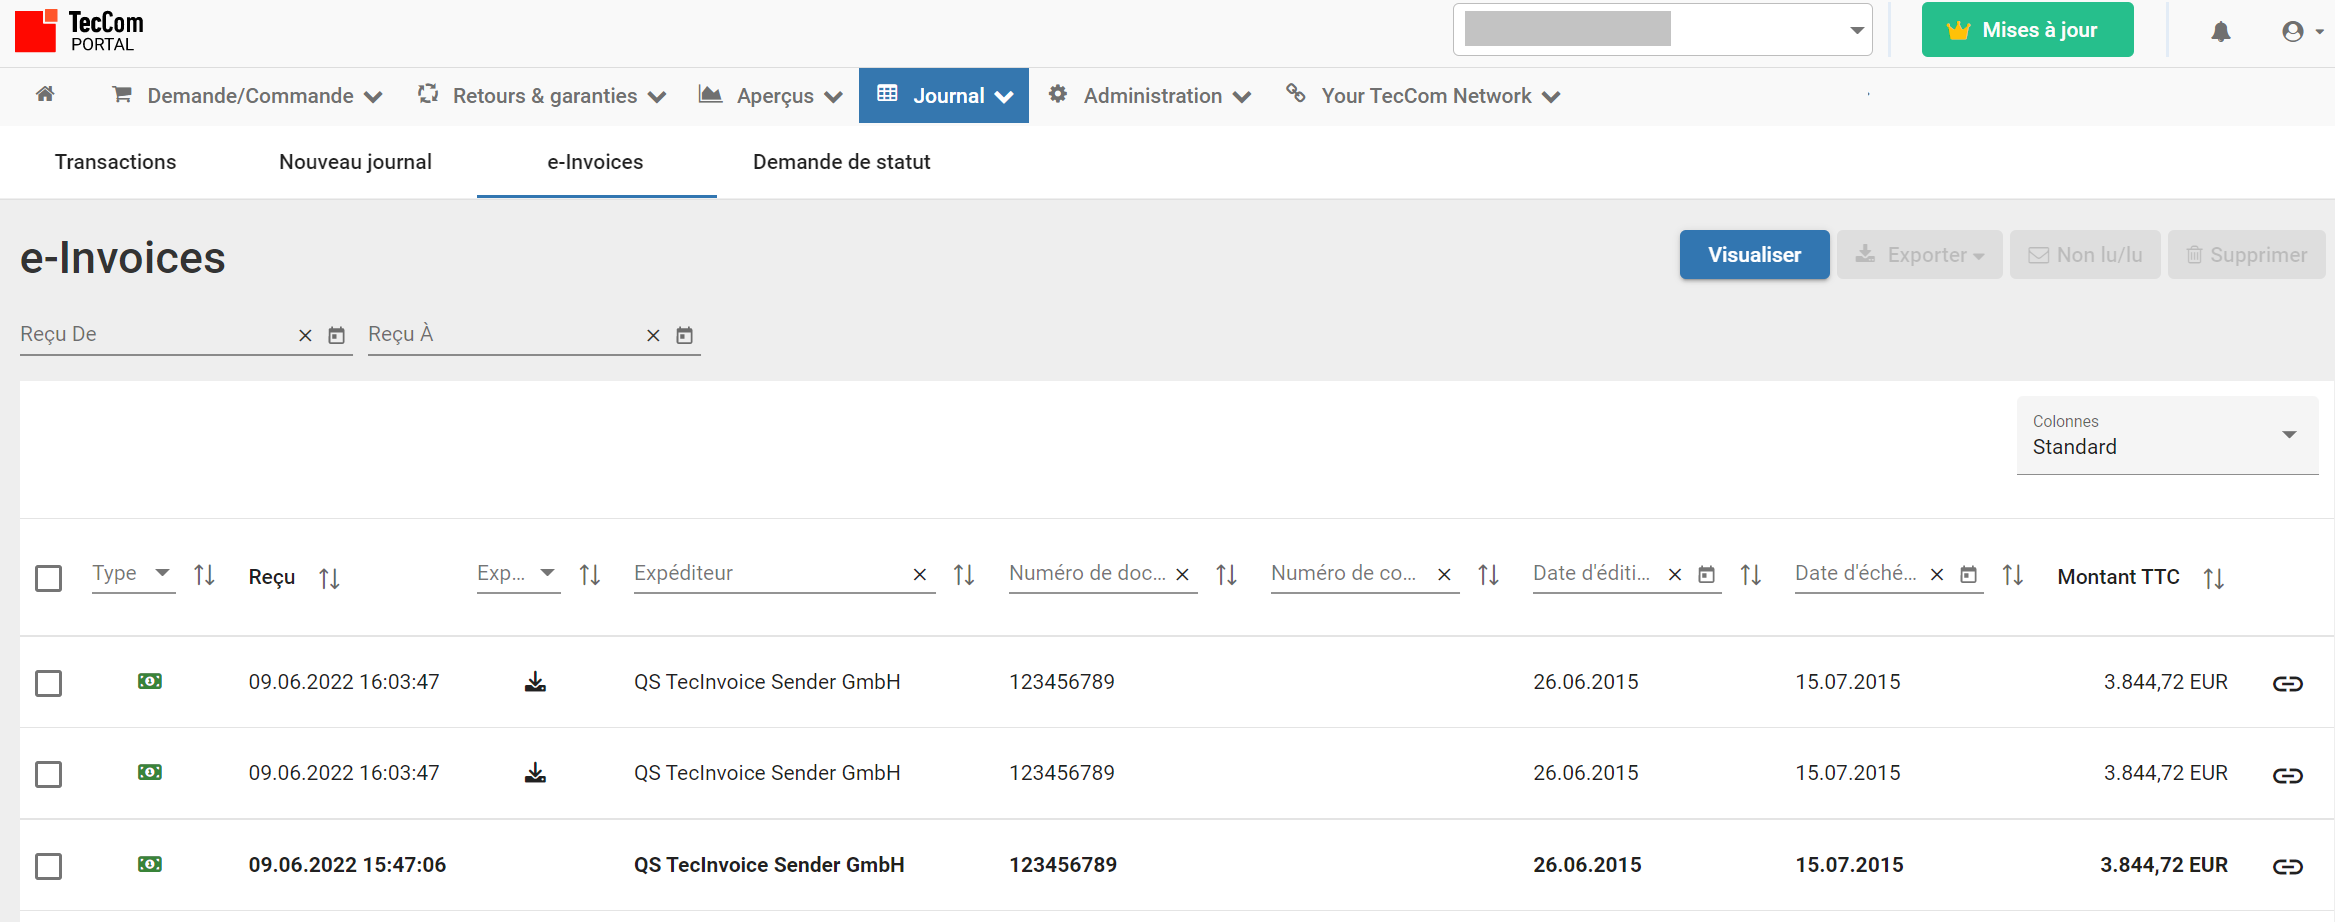Click the sort icon on the Montant TTC column
Screen dimensions: 2335x922
pyautogui.click(x=2214, y=578)
